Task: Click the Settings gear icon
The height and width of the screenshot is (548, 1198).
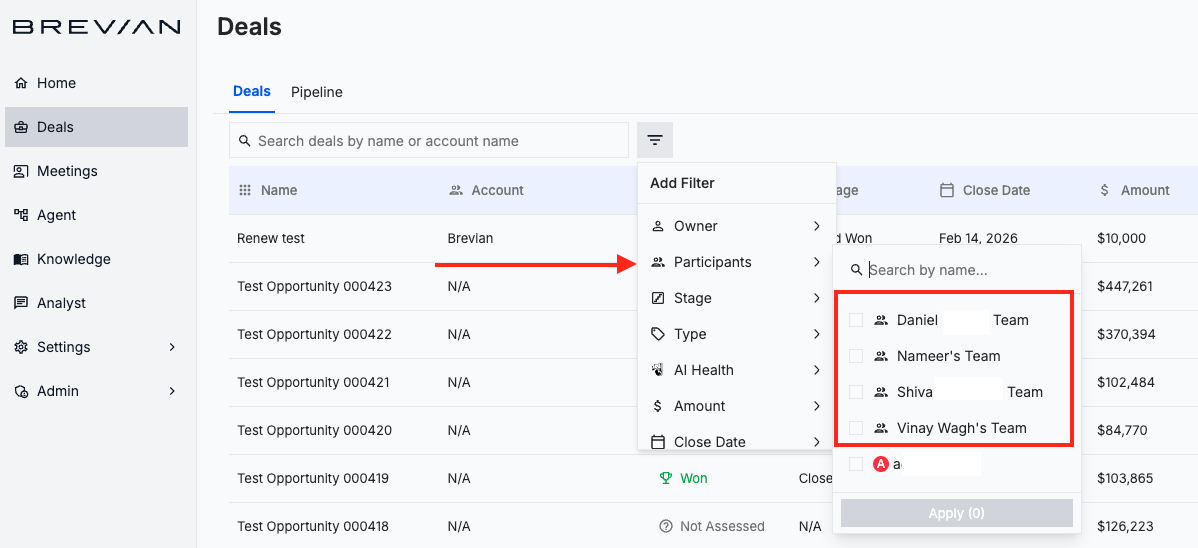Action: click(21, 347)
